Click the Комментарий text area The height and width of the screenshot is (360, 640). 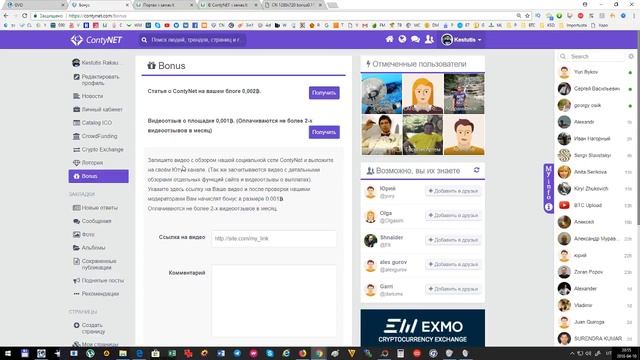(273, 301)
